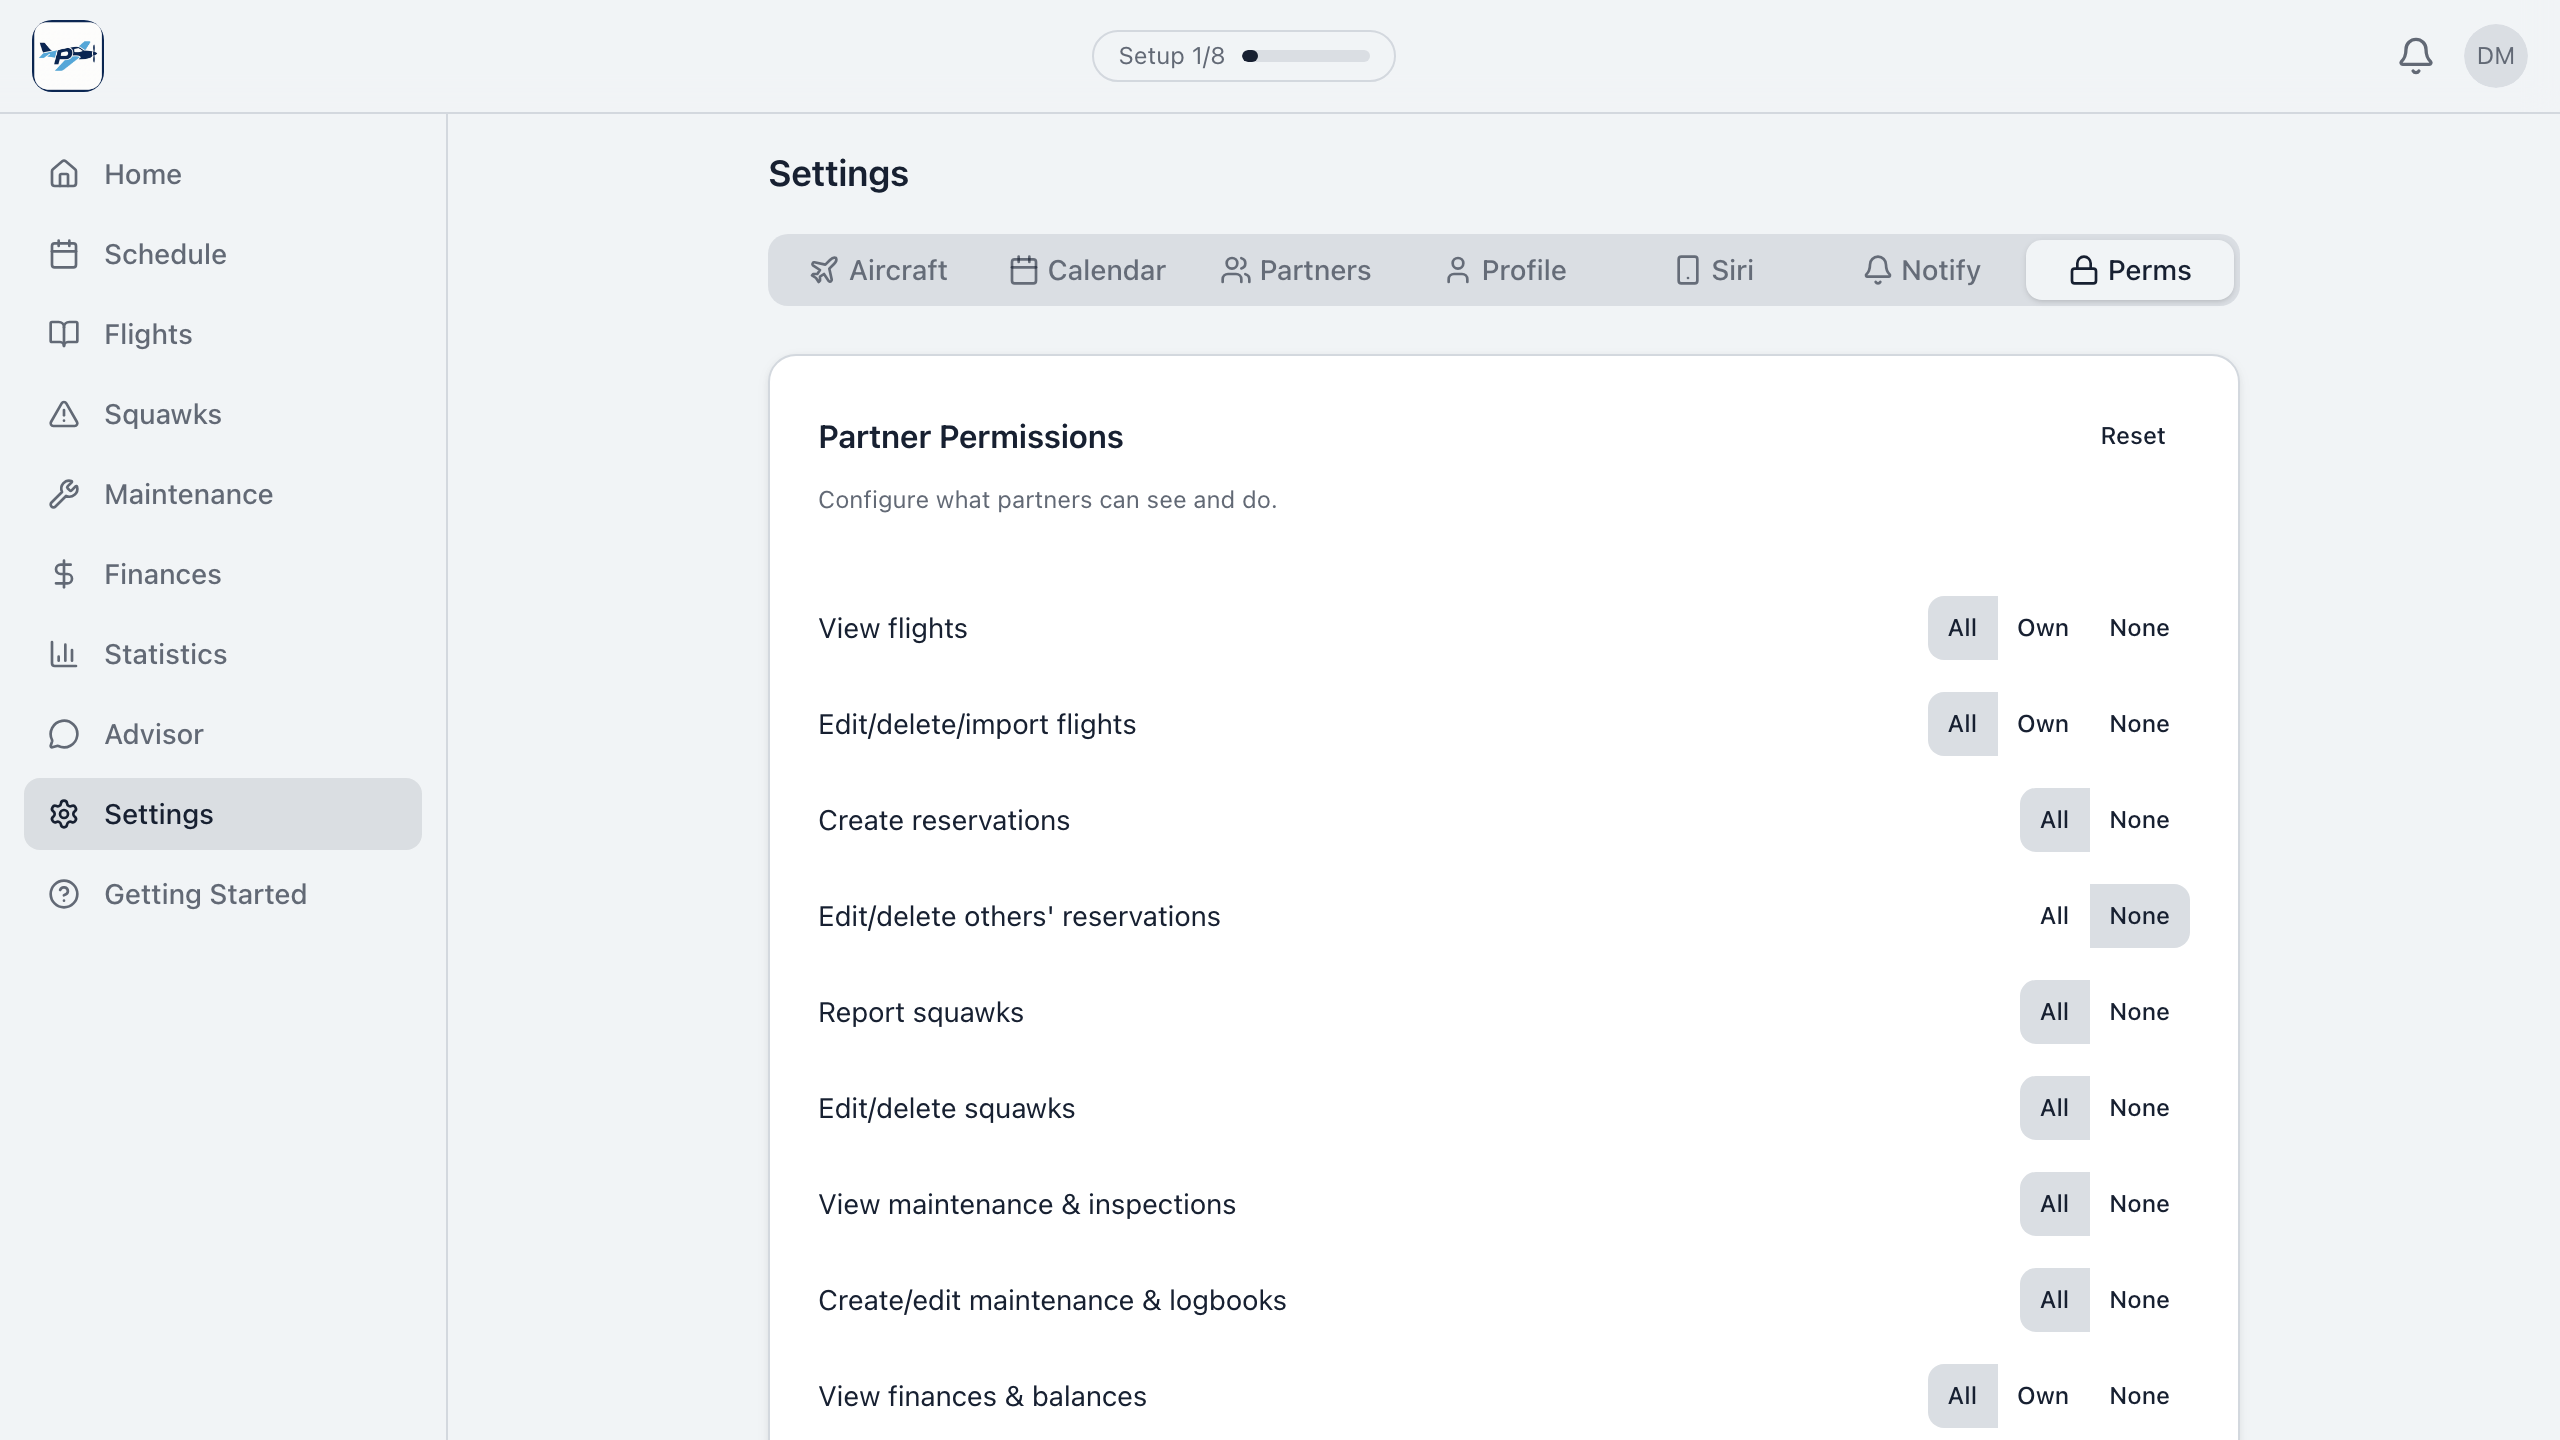2560x1440 pixels.
Task: Select None for Edit/delete others' reservations
Action: point(2139,916)
